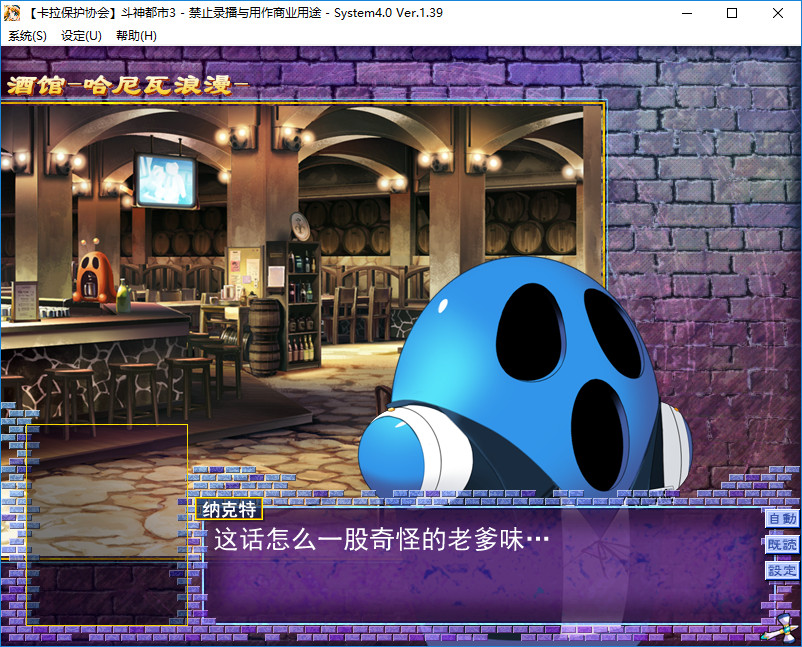The width and height of the screenshot is (802, 647).
Task: Click the speaker name tag 纳克特
Action: [x=229, y=509]
